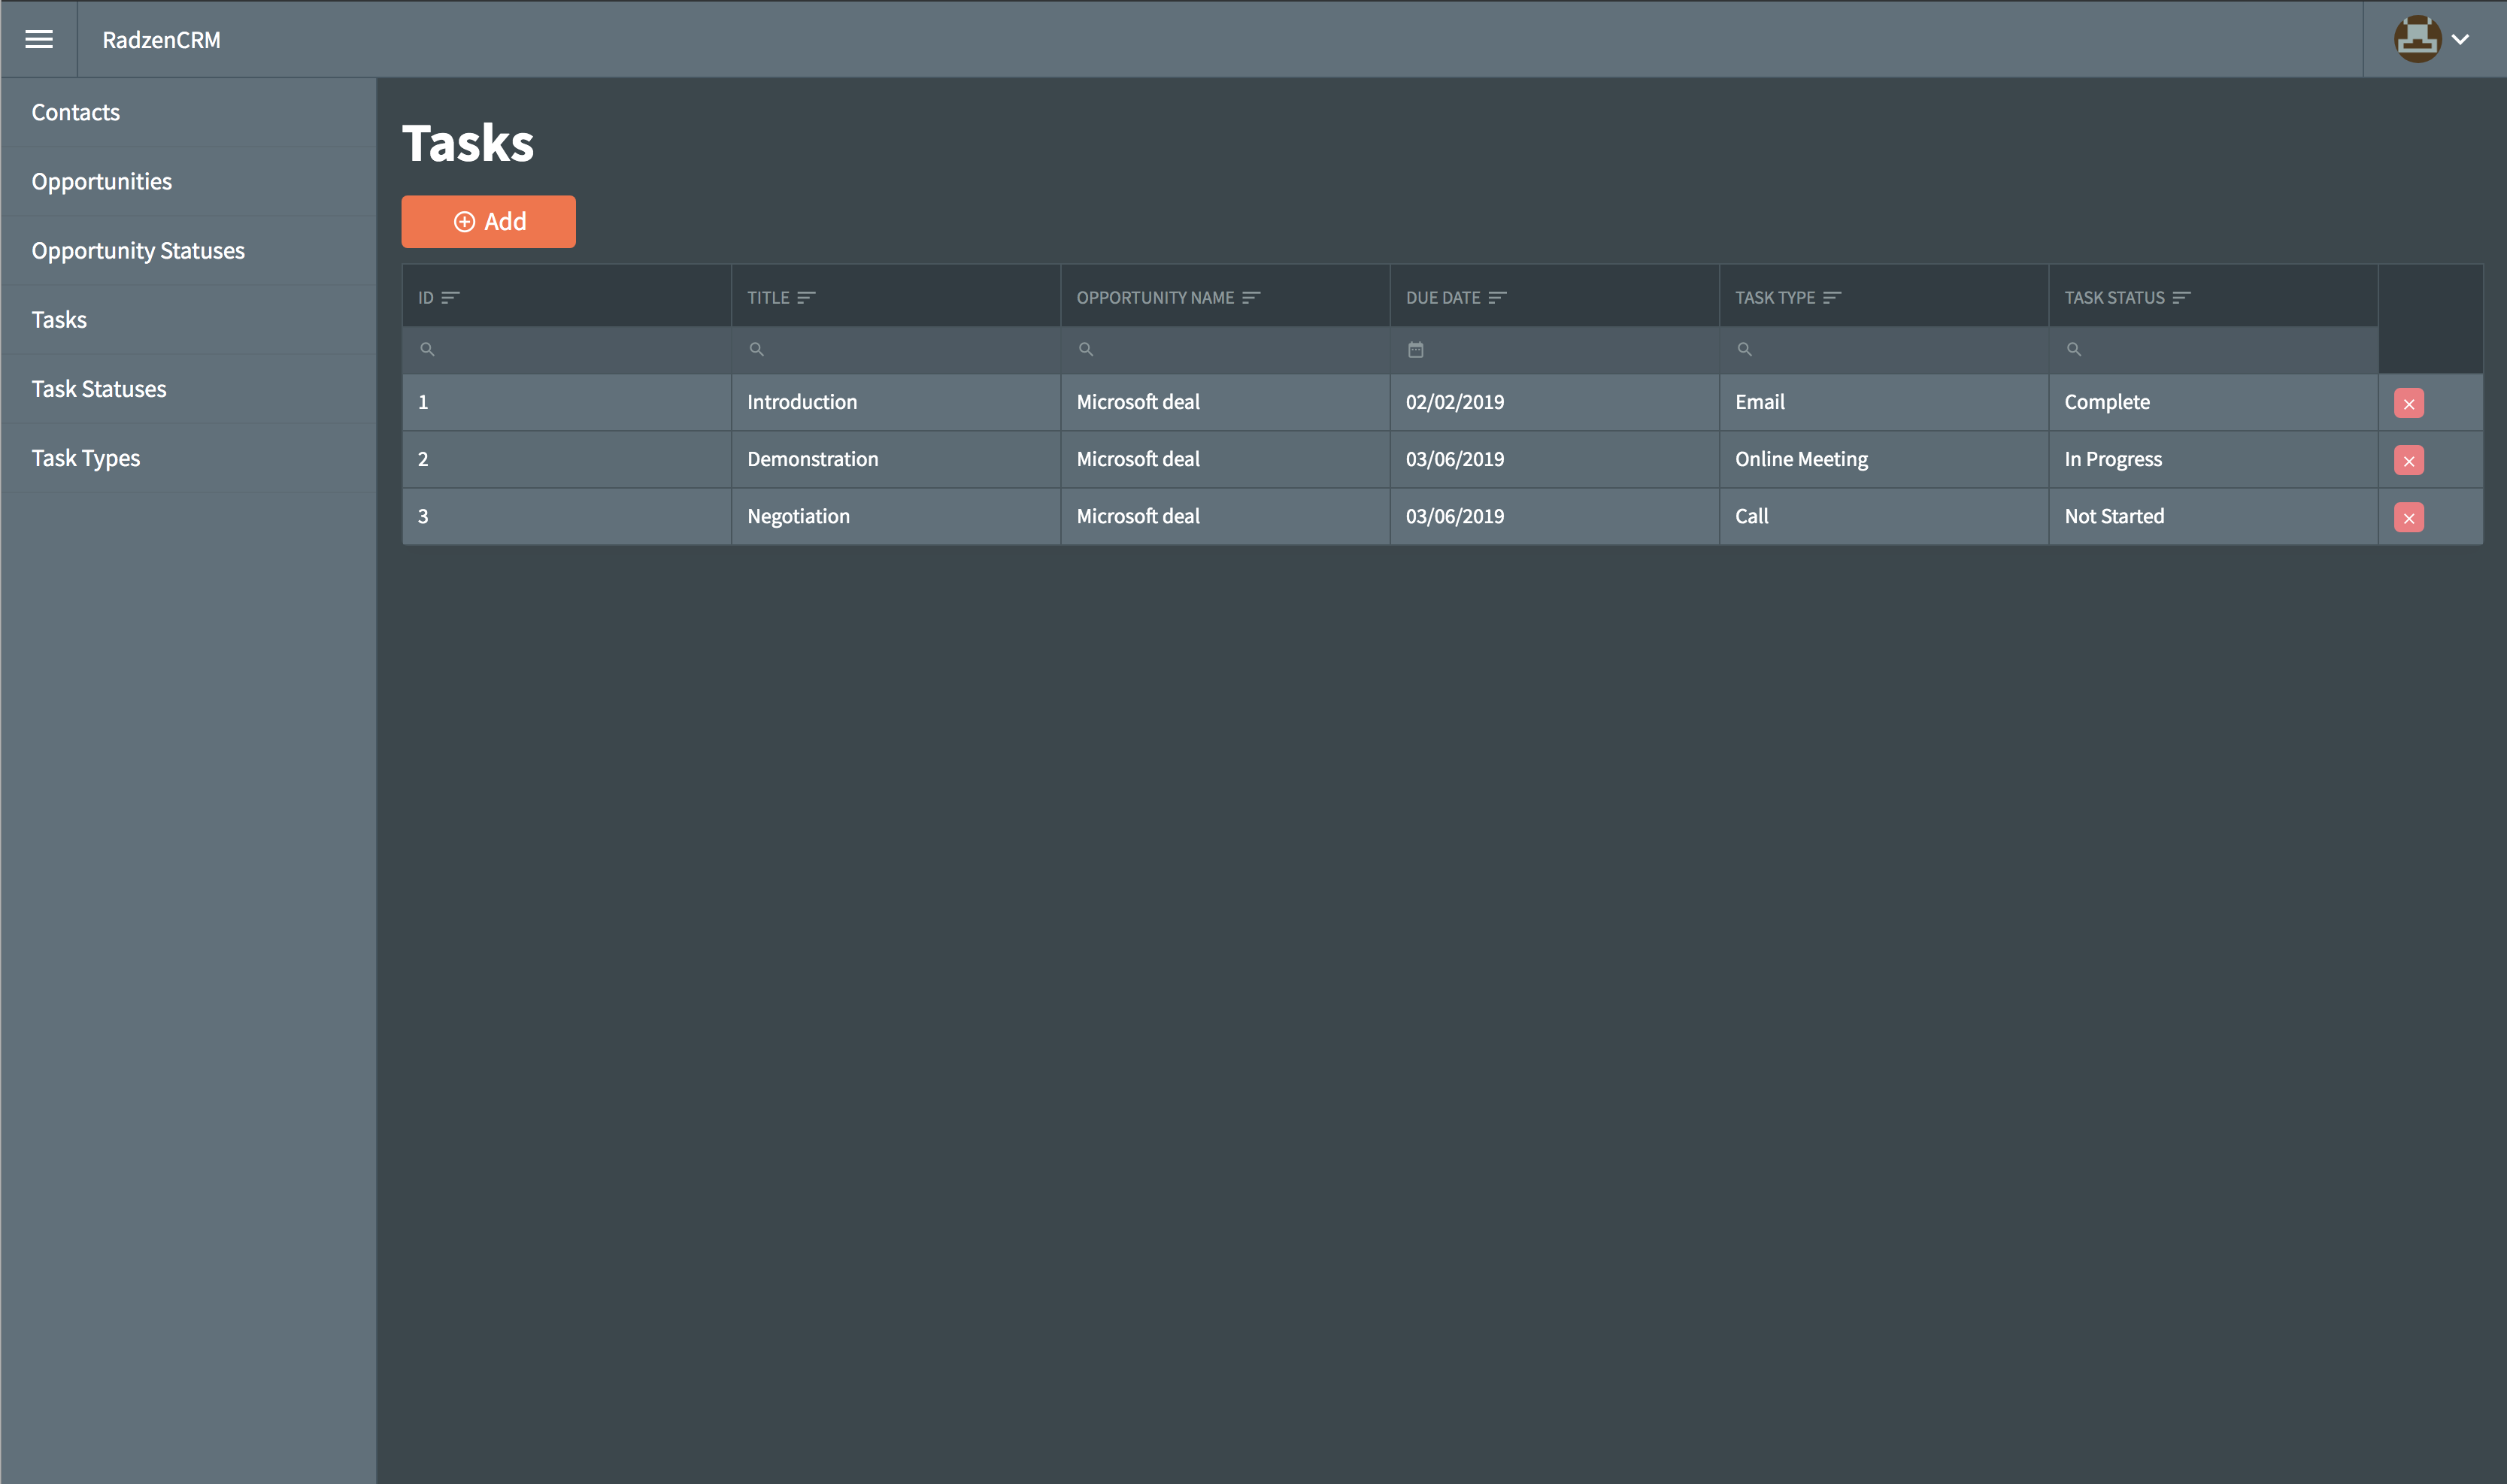Delete the Introduction task row
2507x1484 pixels.
[2408, 403]
